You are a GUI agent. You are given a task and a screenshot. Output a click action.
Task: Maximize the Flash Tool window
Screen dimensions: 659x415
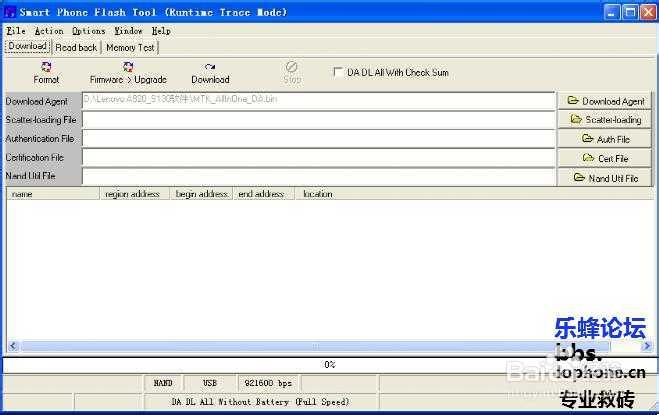coord(630,12)
